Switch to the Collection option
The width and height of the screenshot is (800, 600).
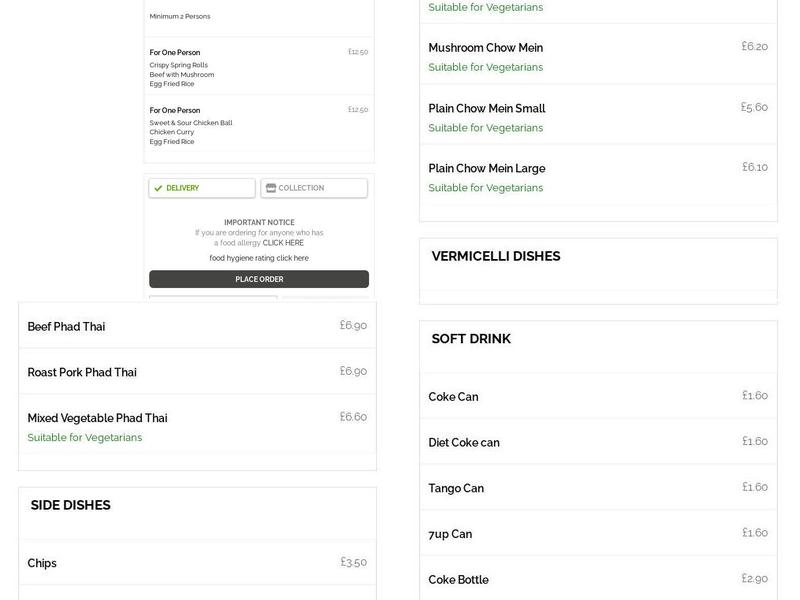click(313, 187)
